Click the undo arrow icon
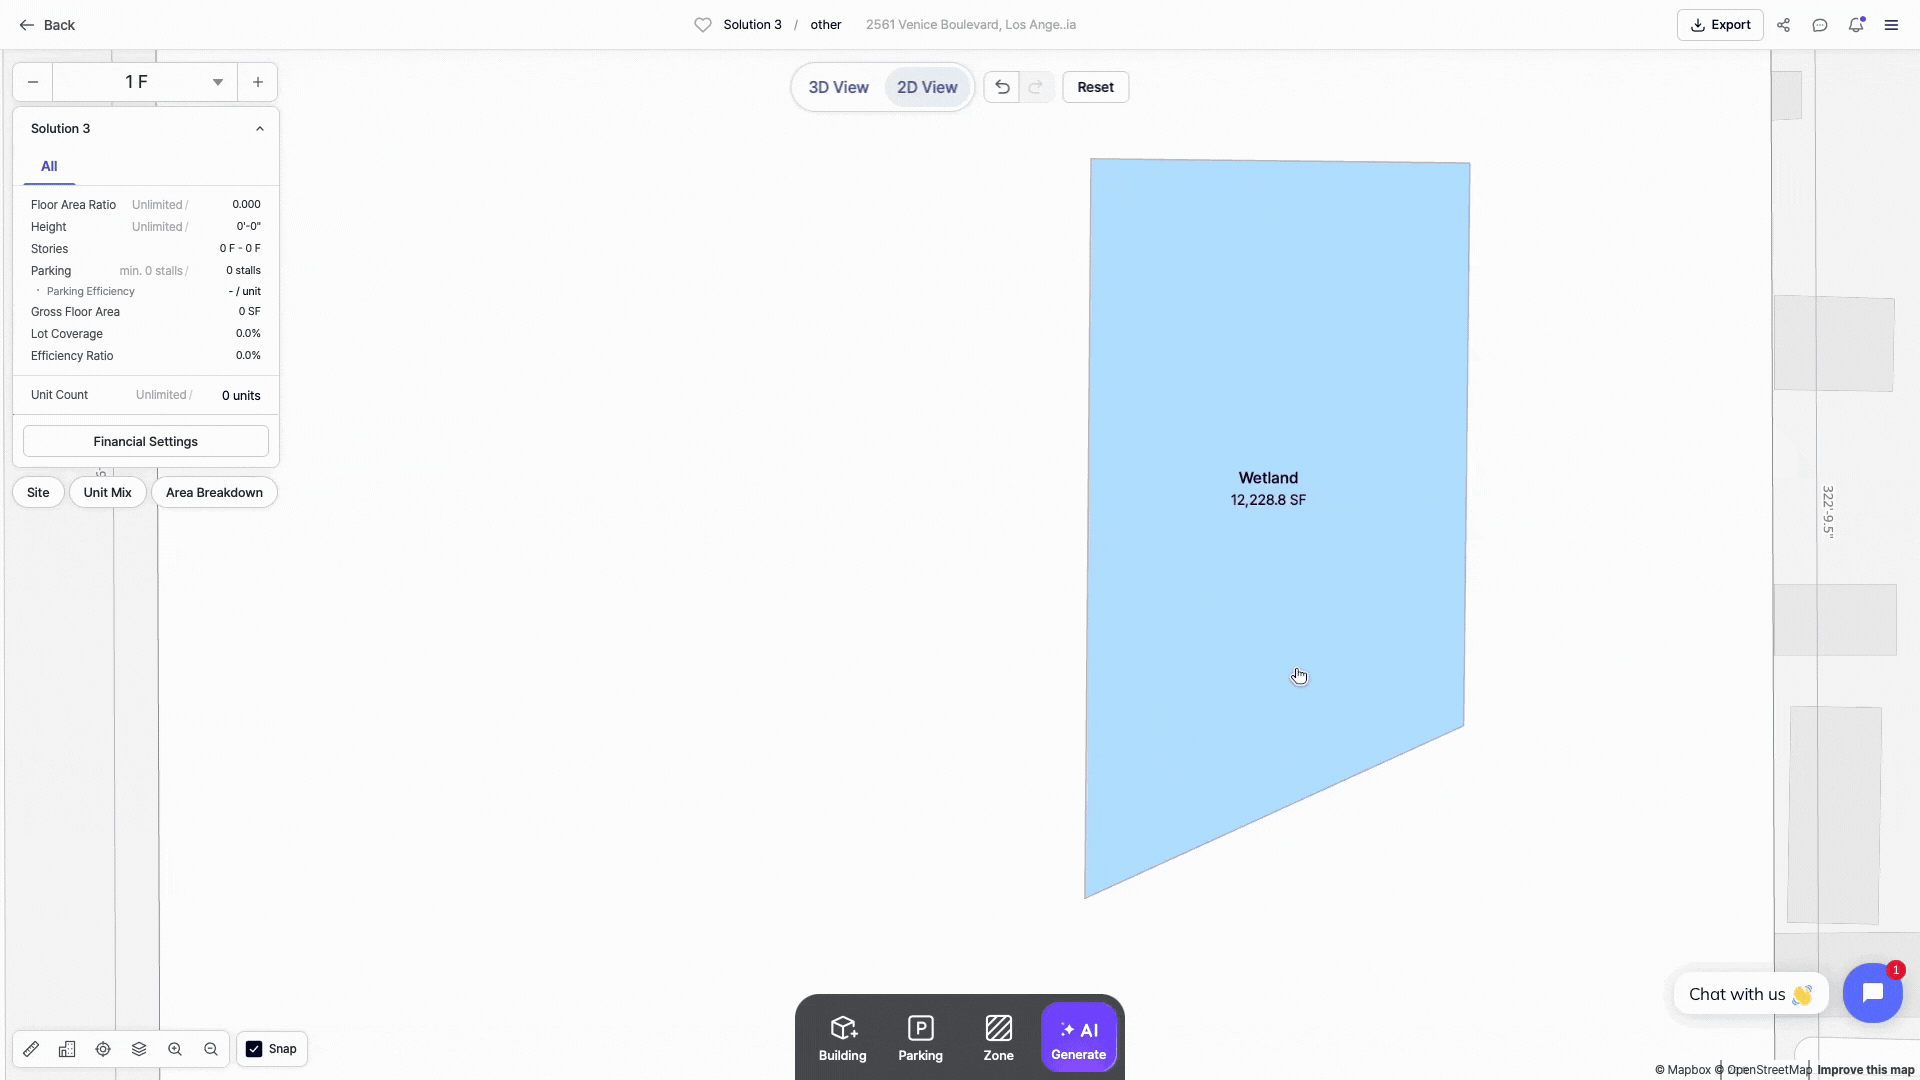 (x=1002, y=87)
